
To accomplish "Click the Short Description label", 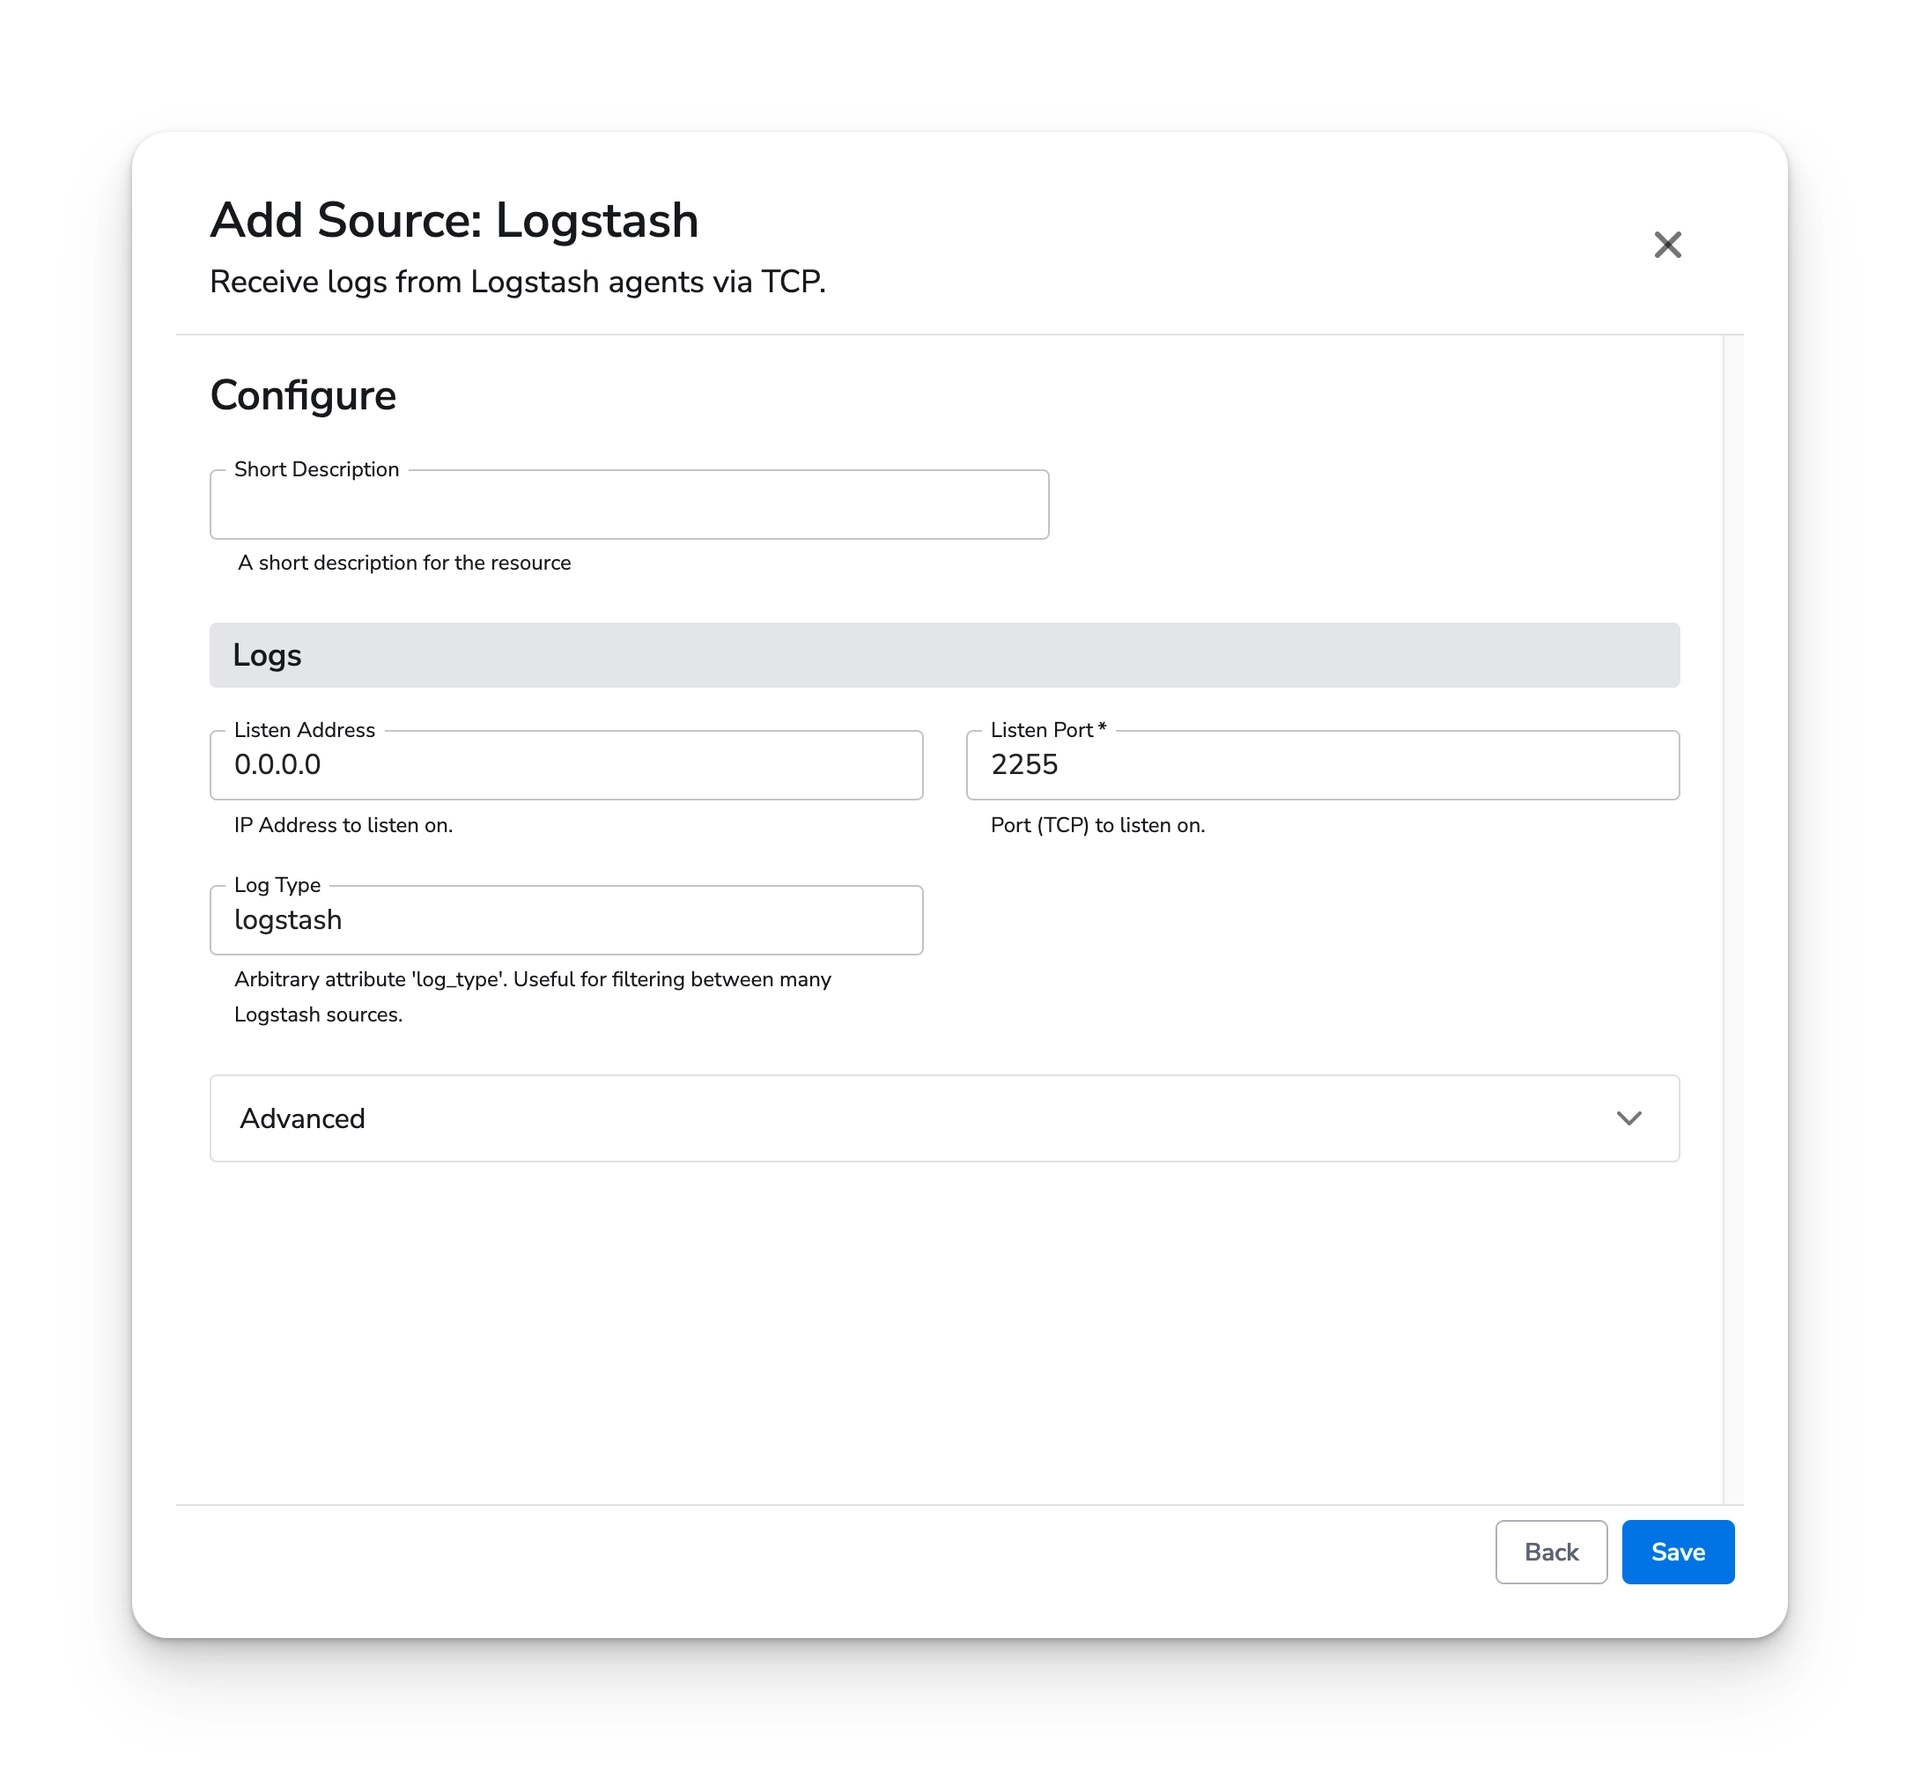I will pos(315,469).
